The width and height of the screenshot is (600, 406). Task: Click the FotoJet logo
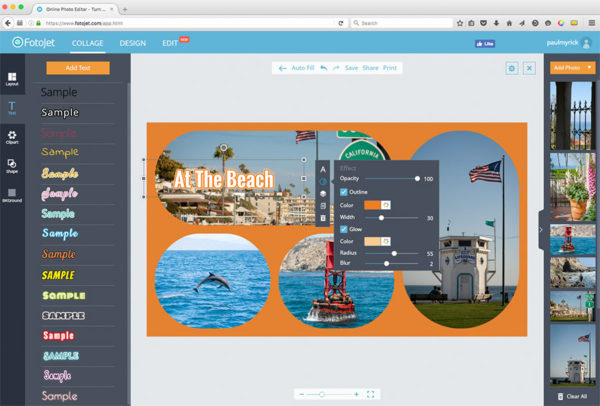[x=34, y=42]
